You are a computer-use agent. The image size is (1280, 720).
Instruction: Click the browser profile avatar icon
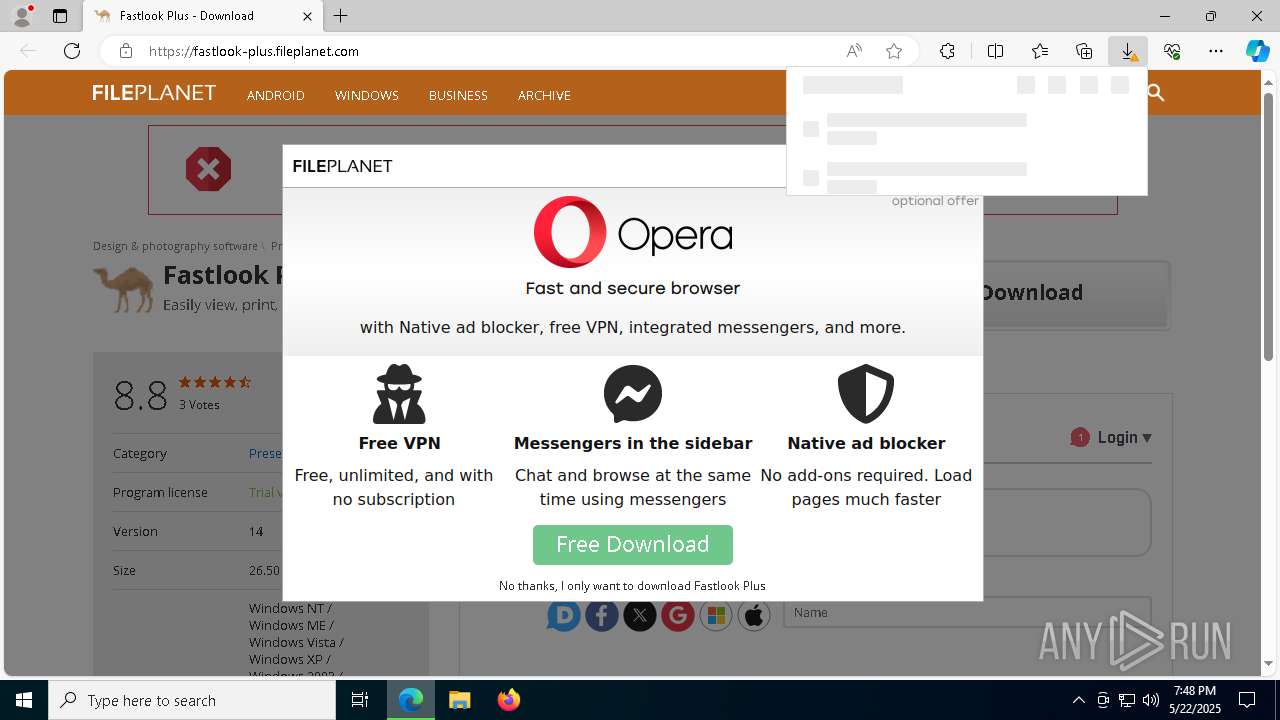22,15
